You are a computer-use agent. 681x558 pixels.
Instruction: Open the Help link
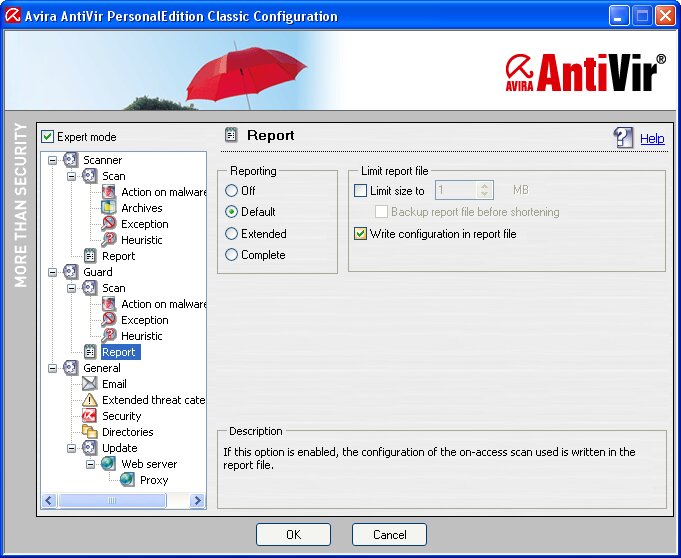[x=652, y=139]
